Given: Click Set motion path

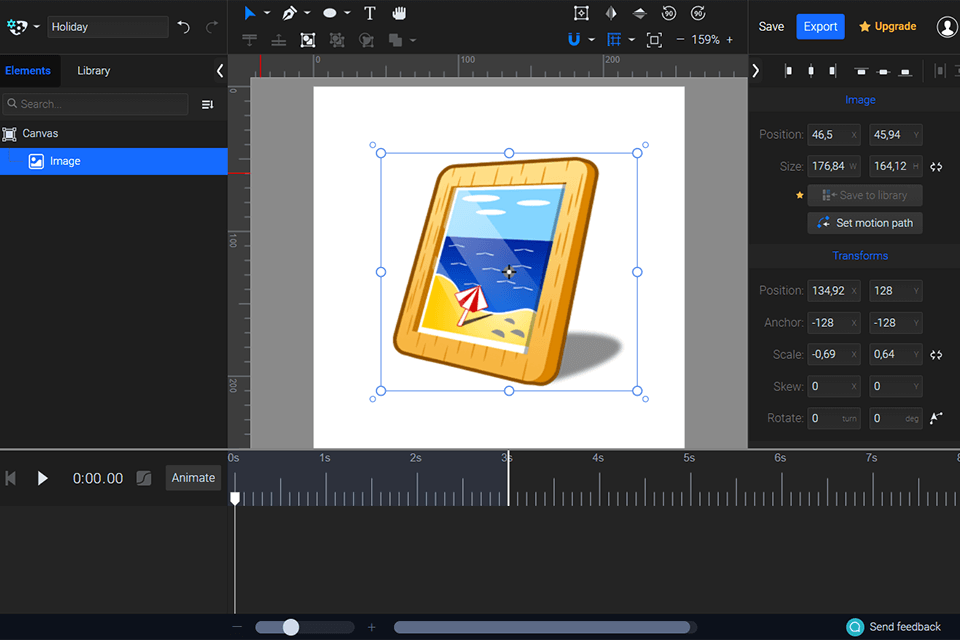Looking at the screenshot, I should pyautogui.click(x=864, y=222).
